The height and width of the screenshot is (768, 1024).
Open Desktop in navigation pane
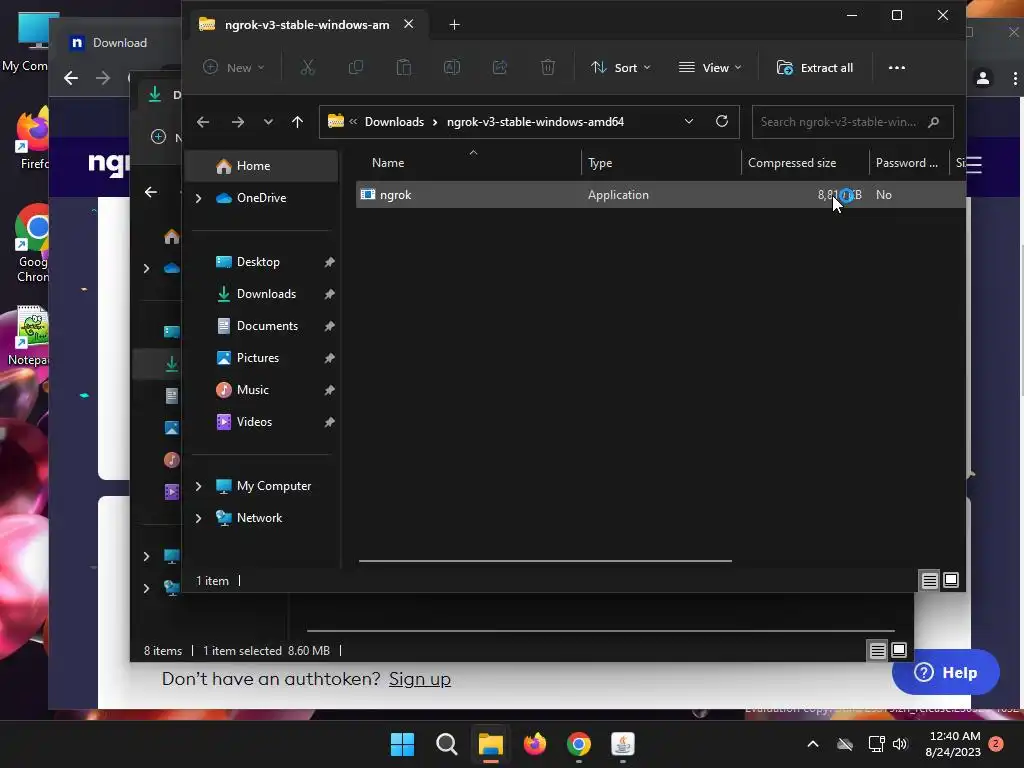point(262,262)
